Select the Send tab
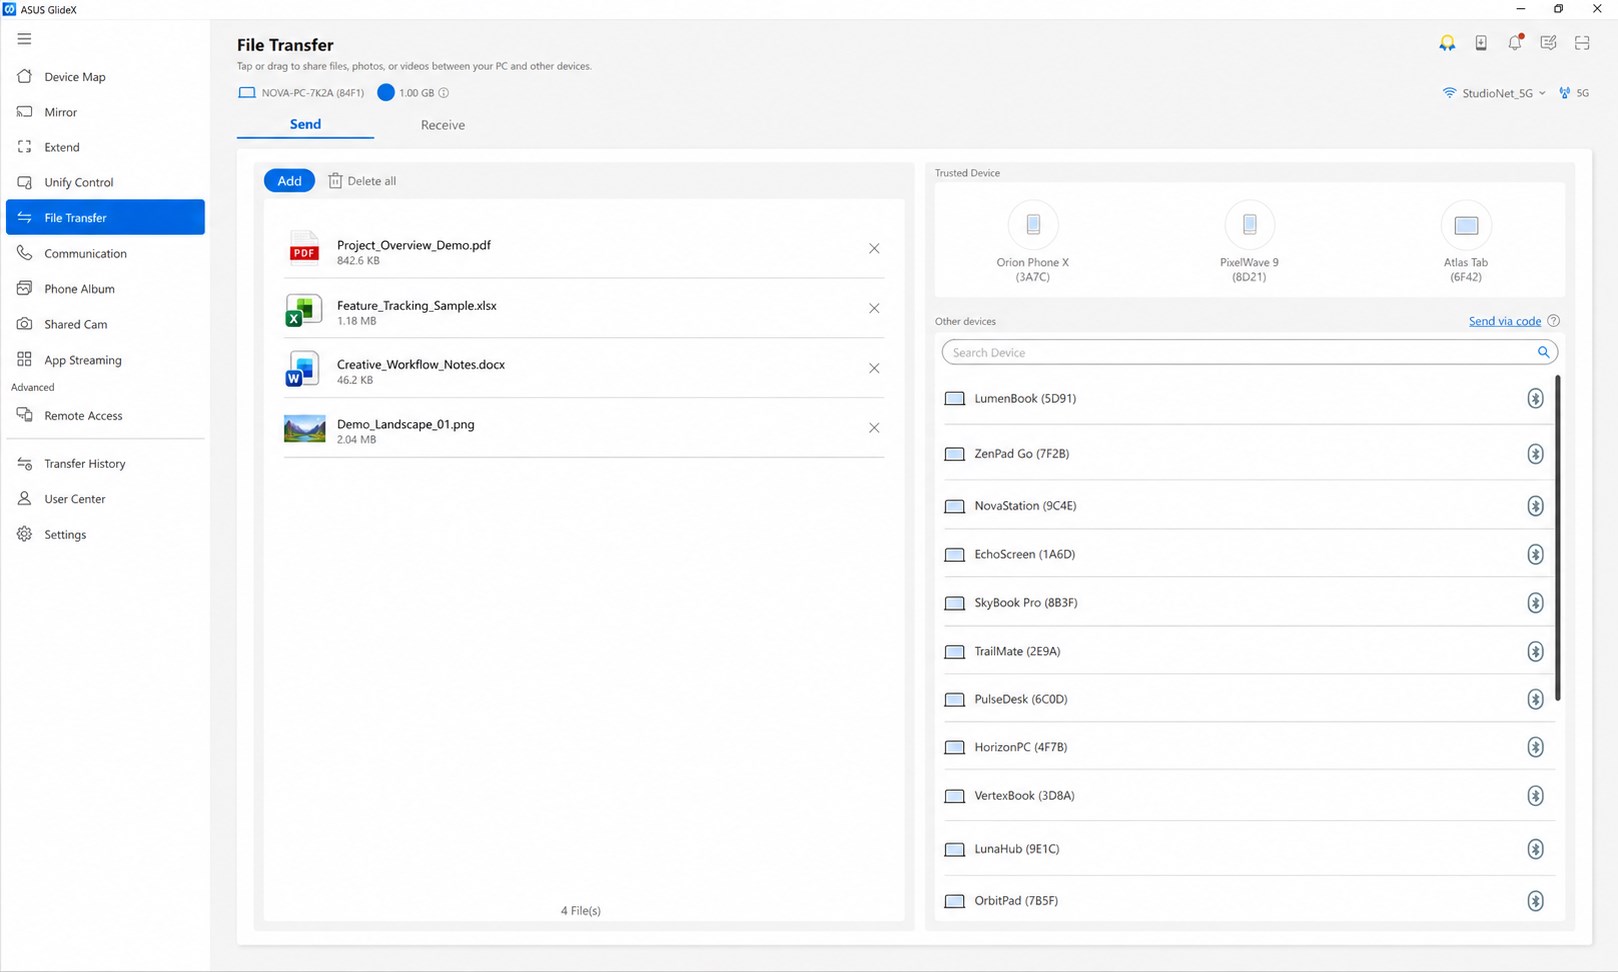Image resolution: width=1618 pixels, height=972 pixels. [x=305, y=124]
